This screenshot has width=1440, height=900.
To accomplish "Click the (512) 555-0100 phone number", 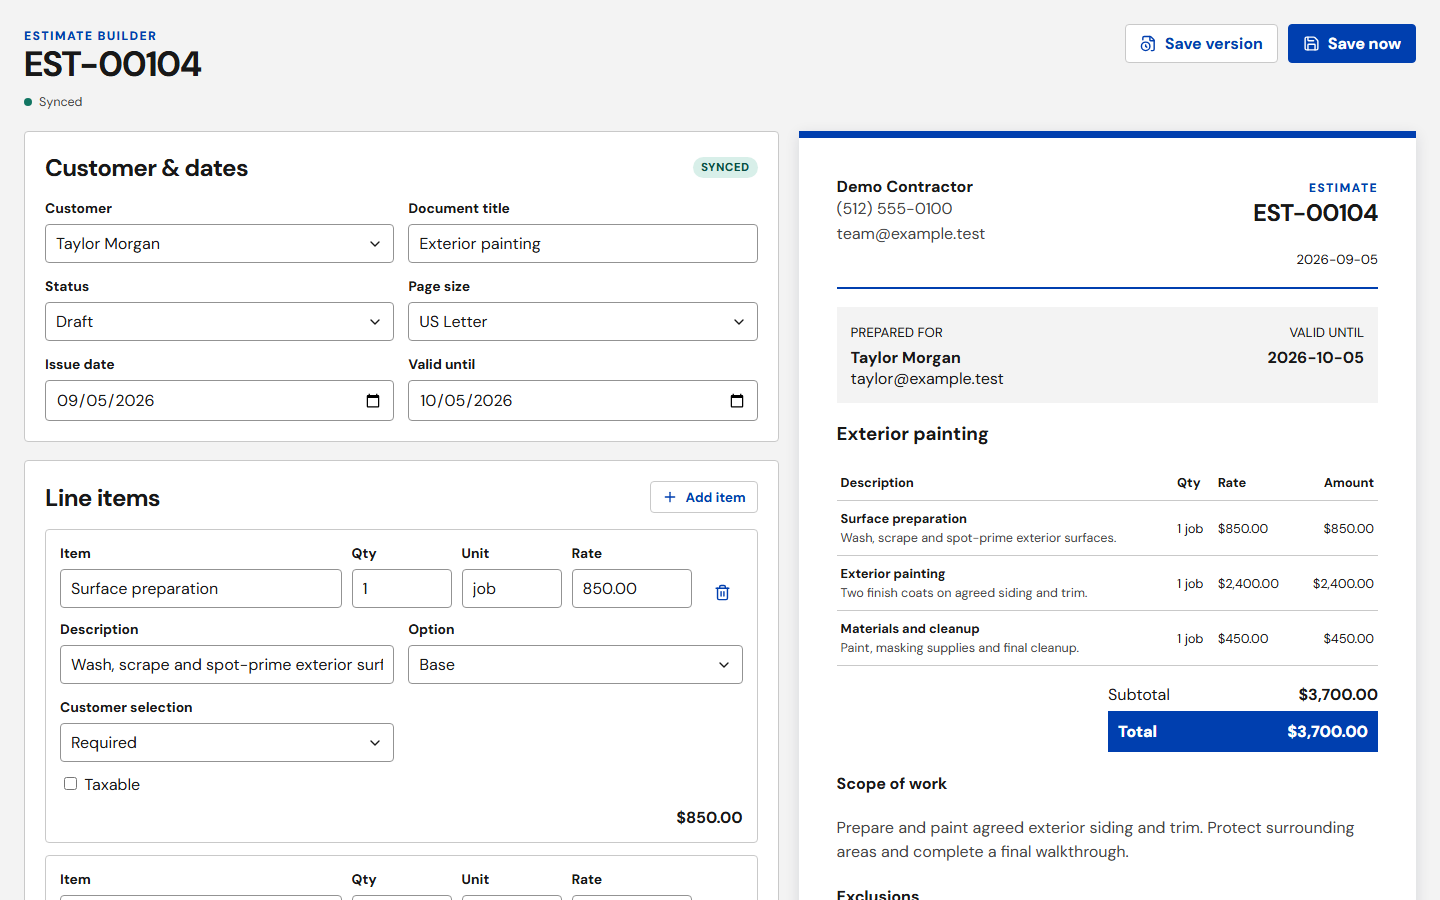I will point(895,209).
